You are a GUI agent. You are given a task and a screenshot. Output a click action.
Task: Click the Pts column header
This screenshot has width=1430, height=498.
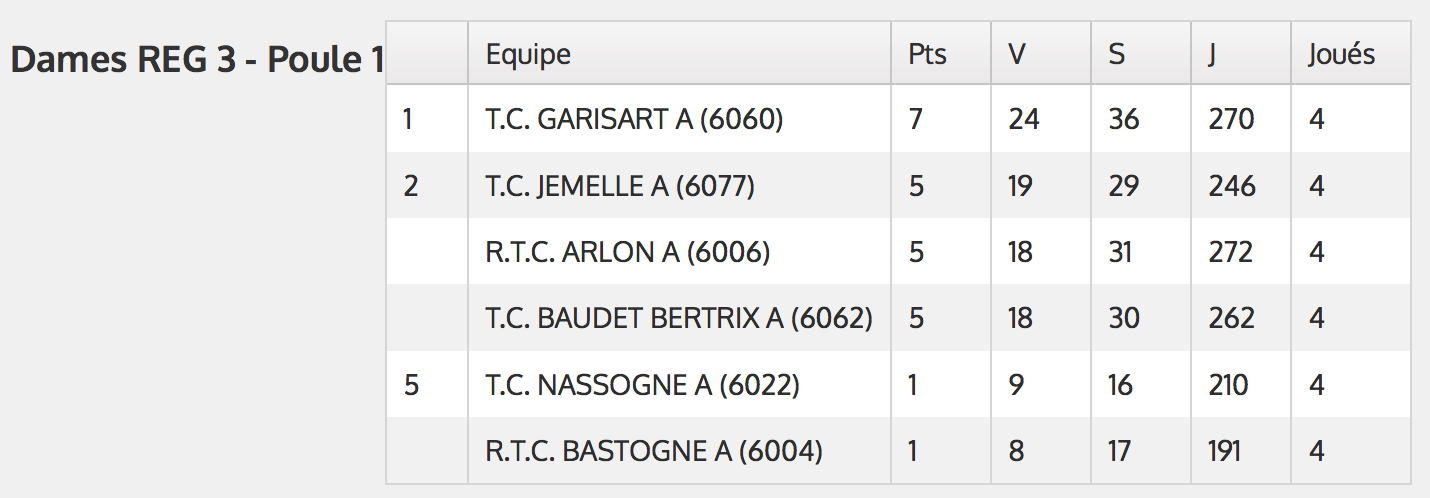point(927,54)
